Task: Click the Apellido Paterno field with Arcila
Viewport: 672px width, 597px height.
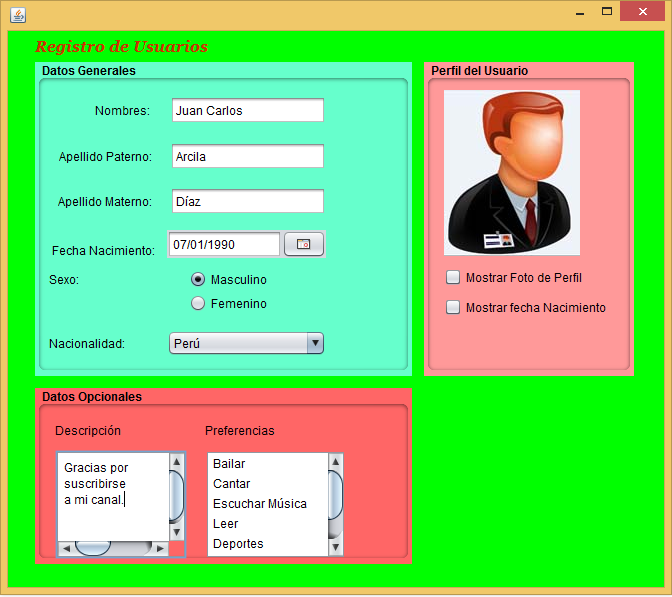Action: pyautogui.click(x=248, y=156)
